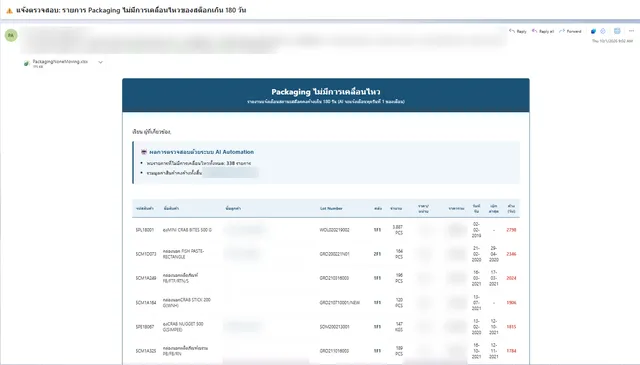This screenshot has height=365, width=640.
Task: Select item code SPL18001
Action: (144, 230)
